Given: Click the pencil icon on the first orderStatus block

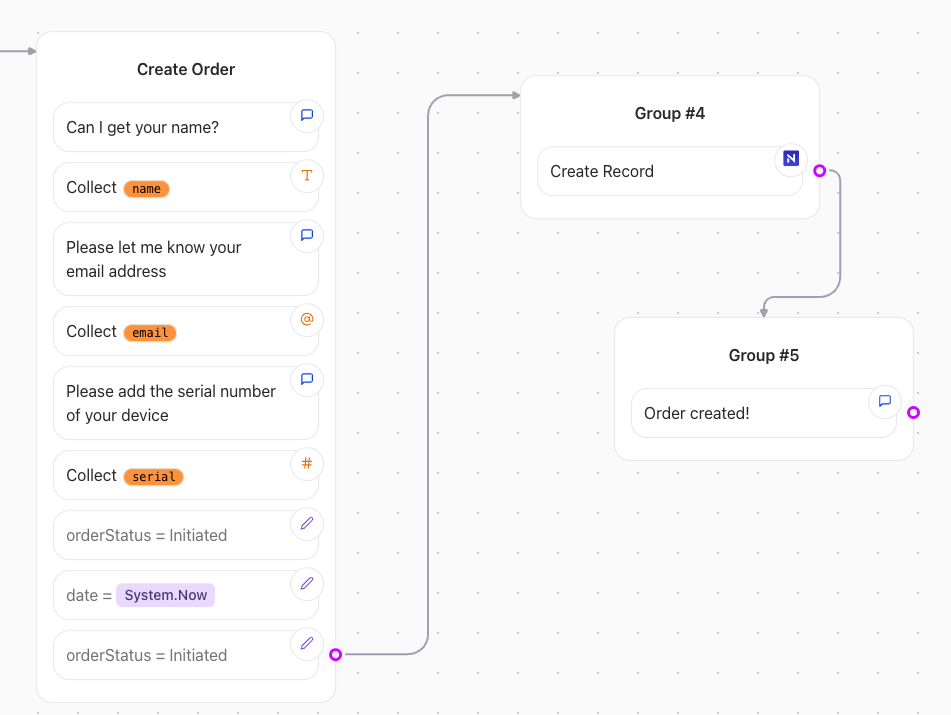Looking at the screenshot, I should pyautogui.click(x=307, y=523).
